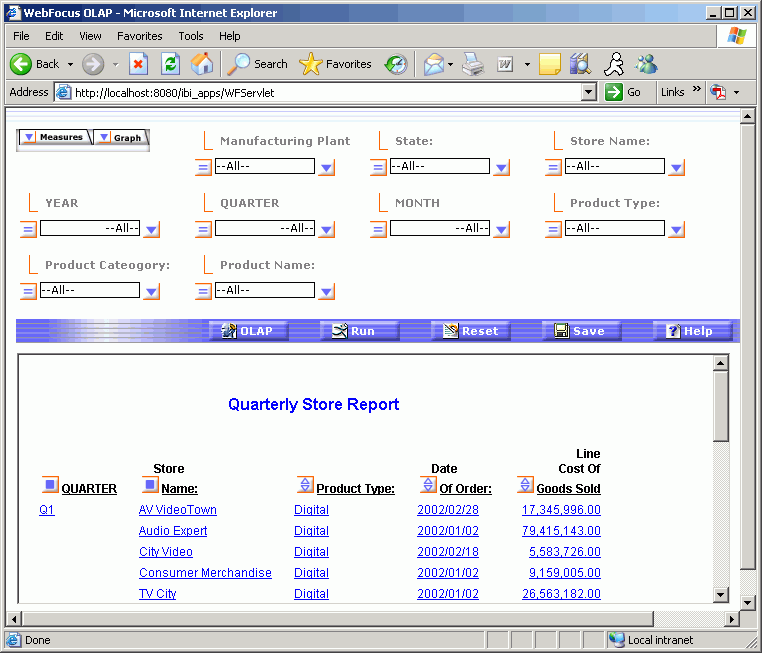762x653 pixels.
Task: Open selection list icon for Product Type filter
Action: [x=553, y=229]
